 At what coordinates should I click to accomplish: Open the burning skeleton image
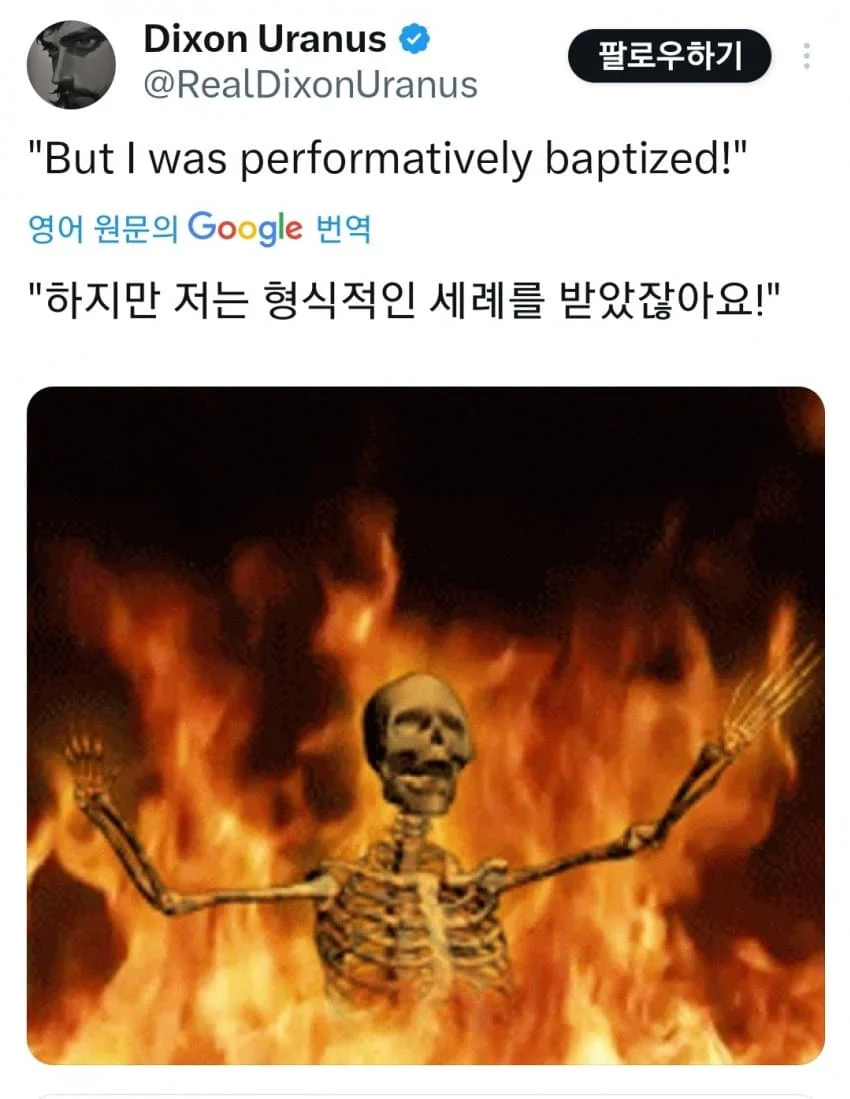tap(425, 725)
